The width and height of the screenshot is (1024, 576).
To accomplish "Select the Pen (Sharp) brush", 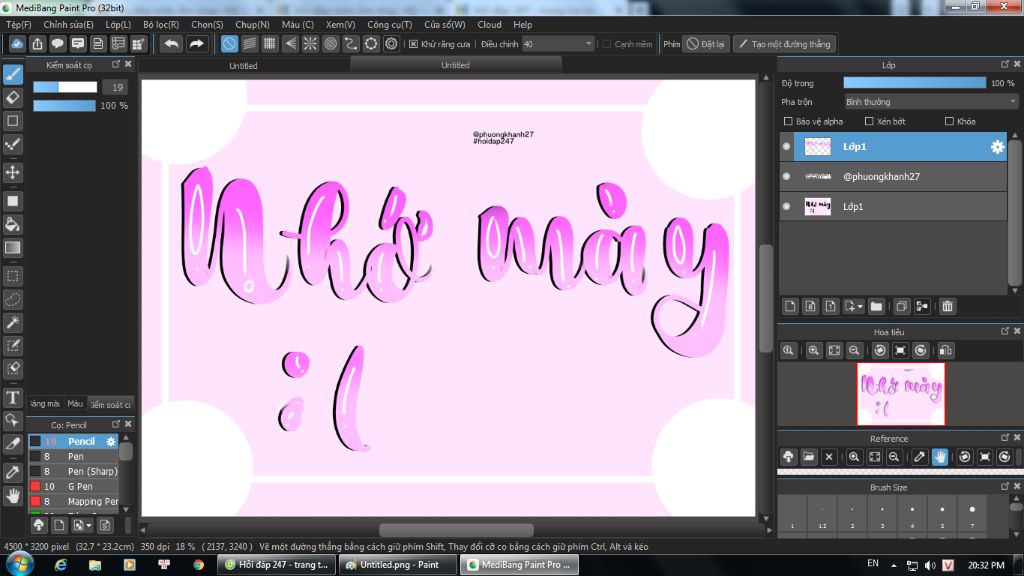I will coord(74,472).
